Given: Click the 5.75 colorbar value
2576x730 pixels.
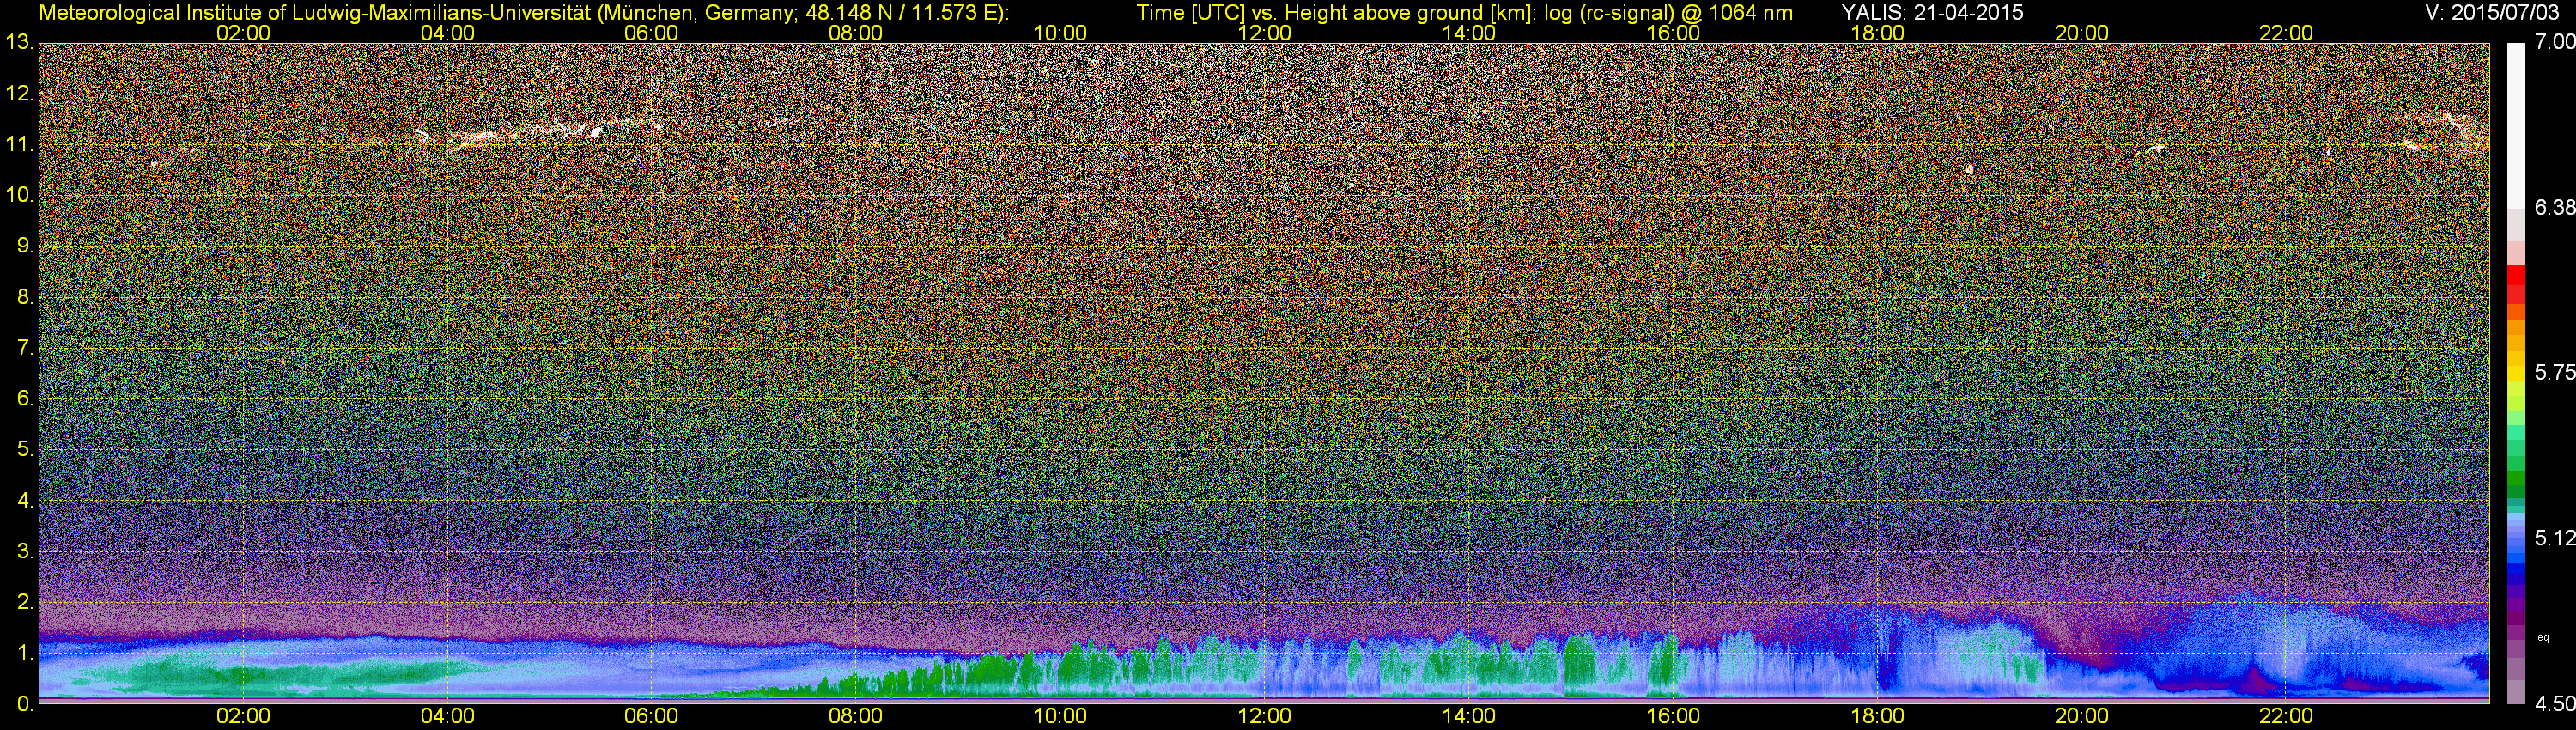Looking at the screenshot, I should (x=2555, y=372).
